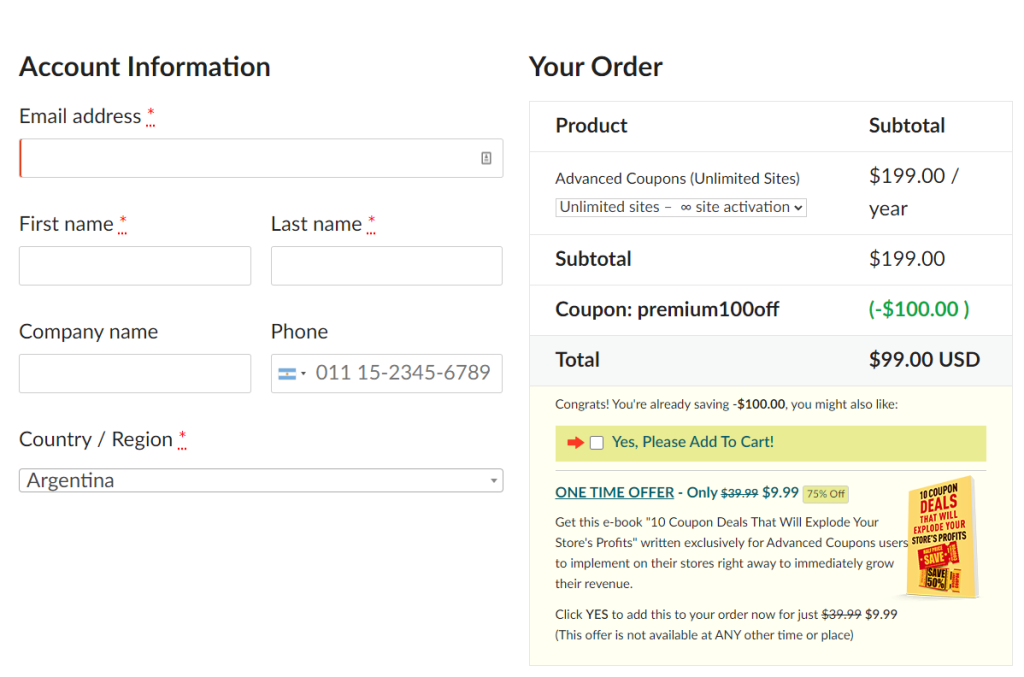Screen dimensions: 1024x677
Task: Tick the 'Yes, Please Add To Cart' checkbox
Action: 597,443
